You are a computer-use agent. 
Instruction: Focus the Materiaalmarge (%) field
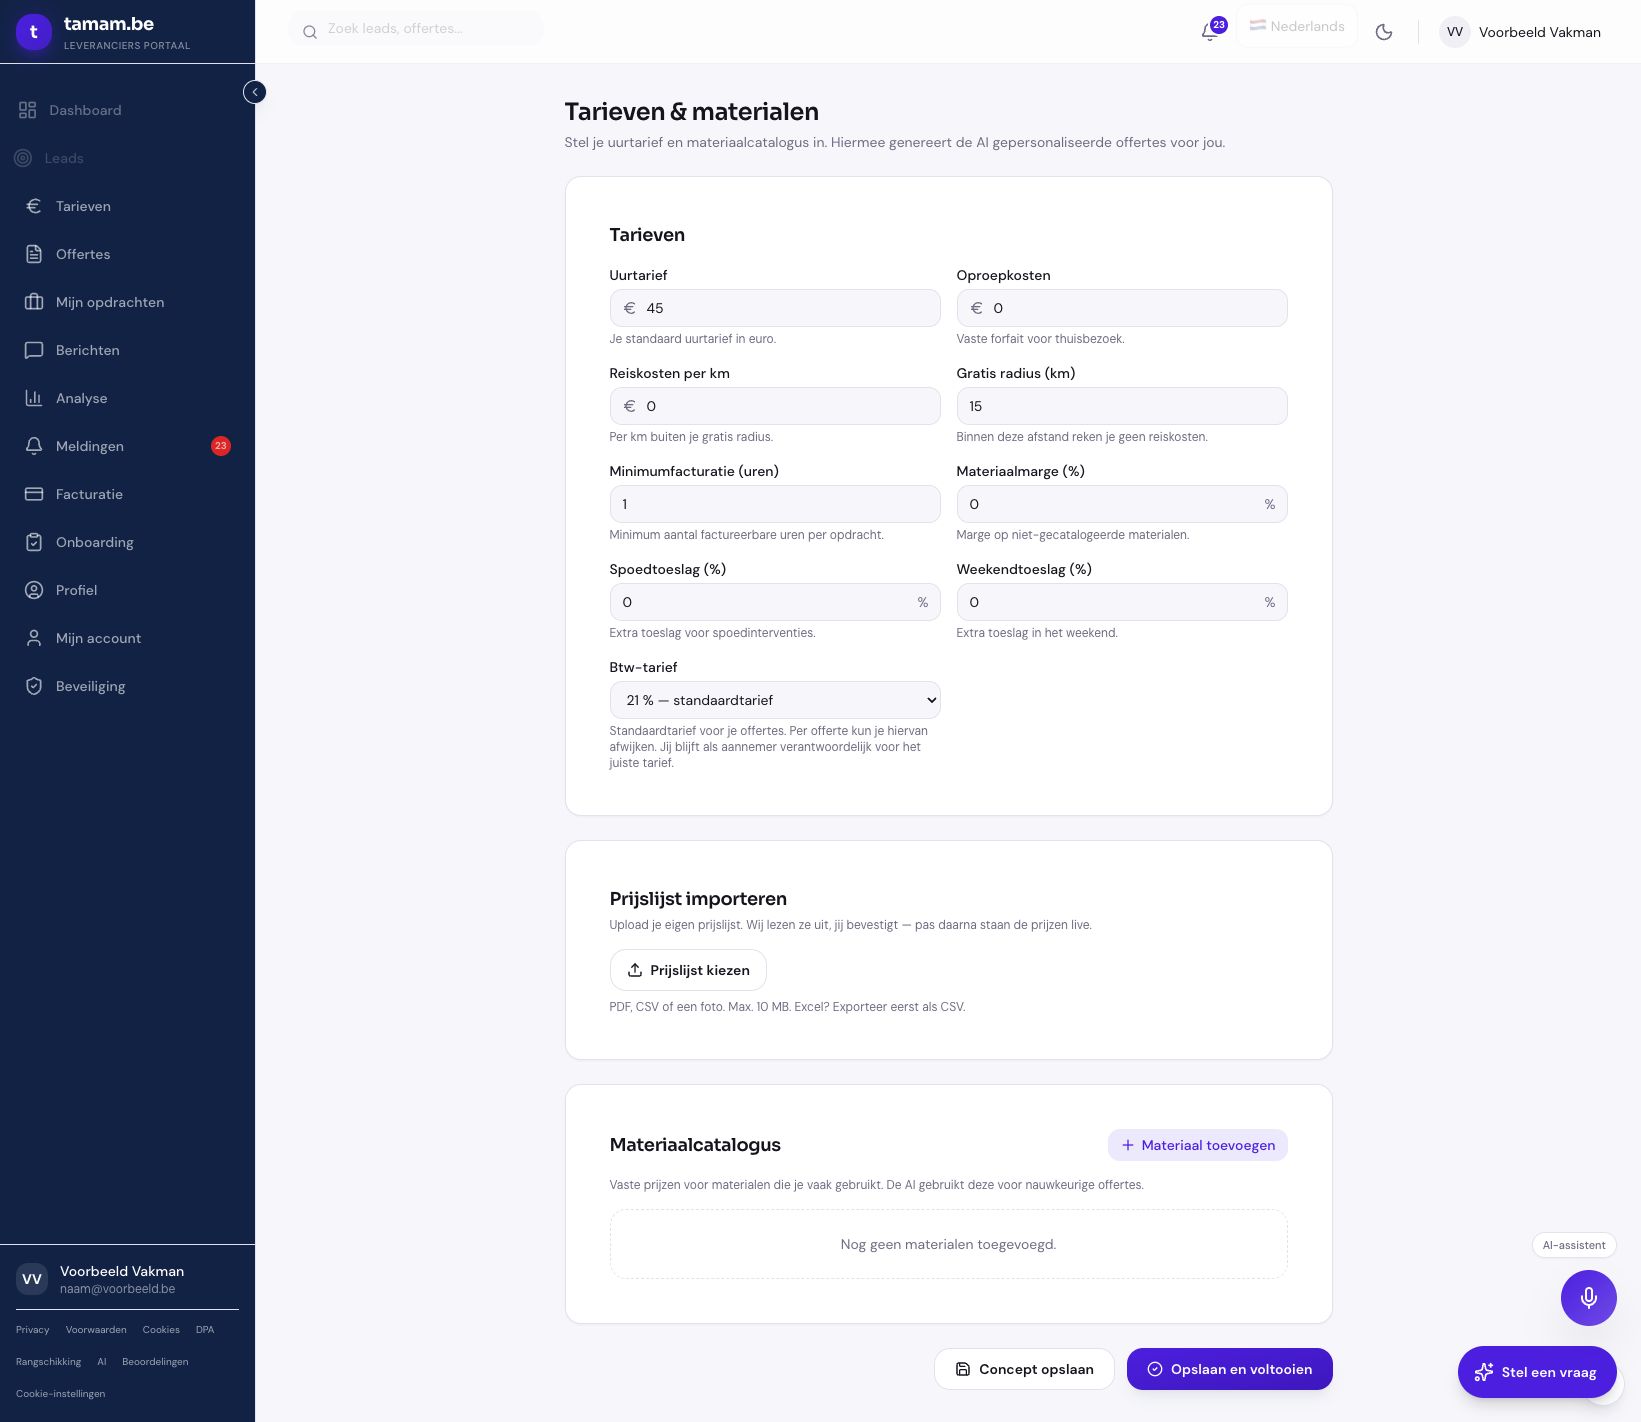click(x=1122, y=504)
